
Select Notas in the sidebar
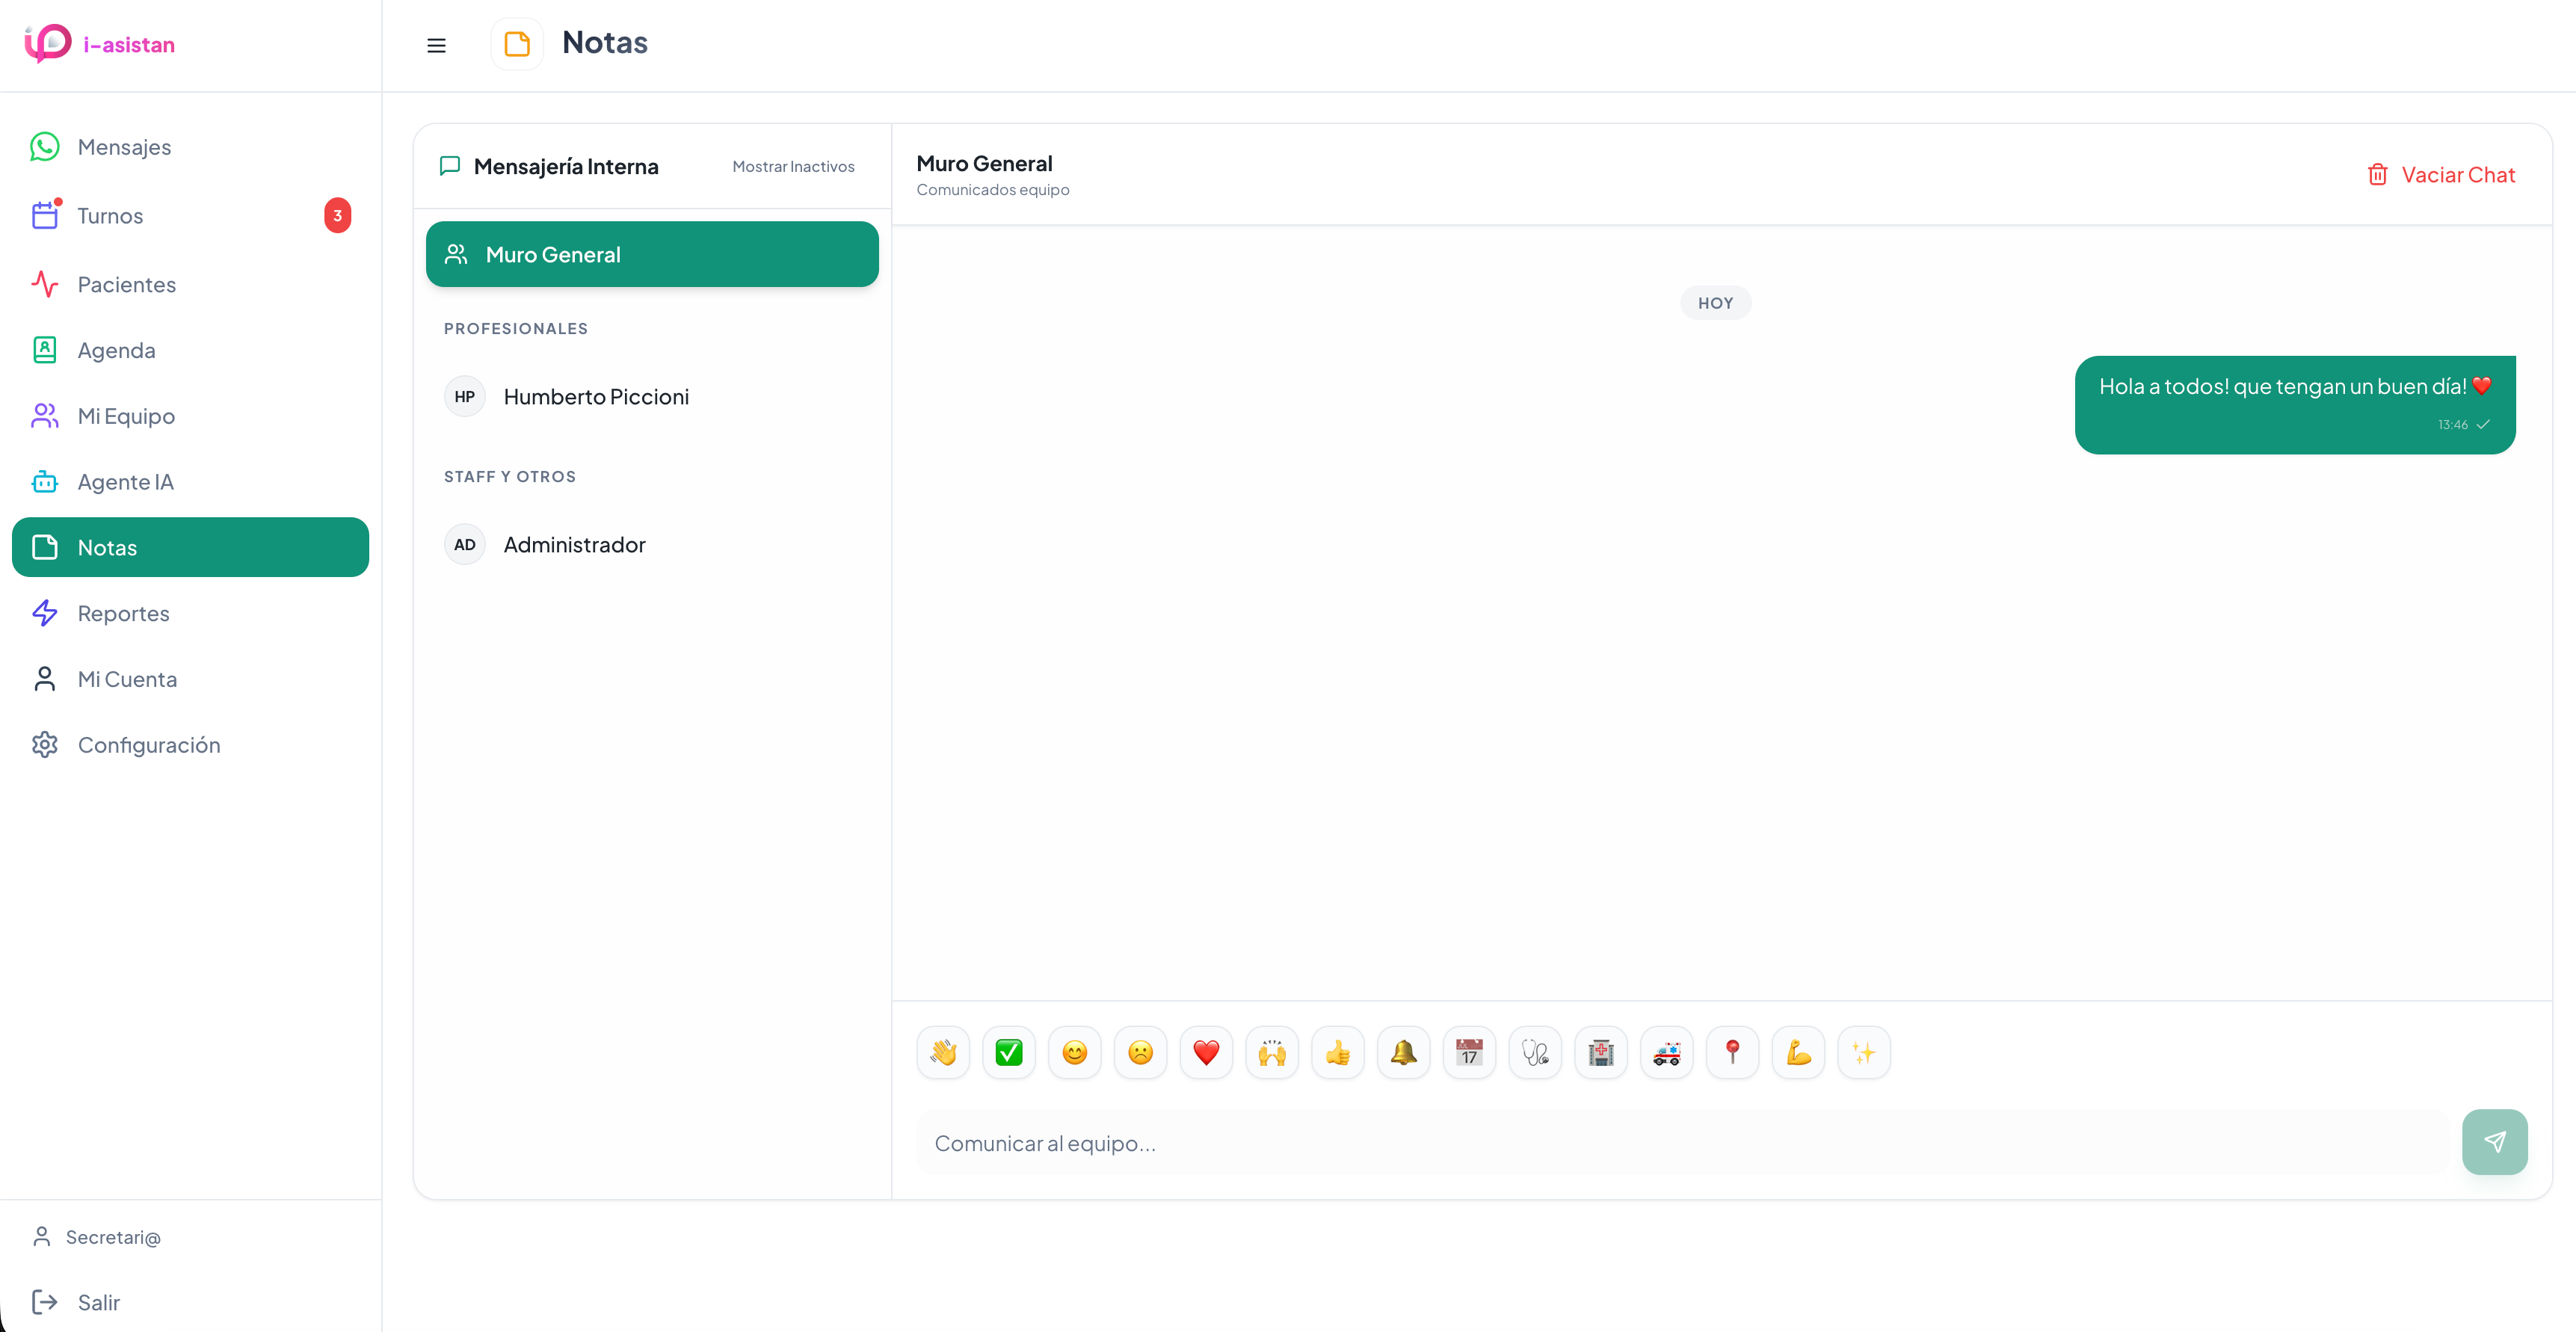(190, 547)
